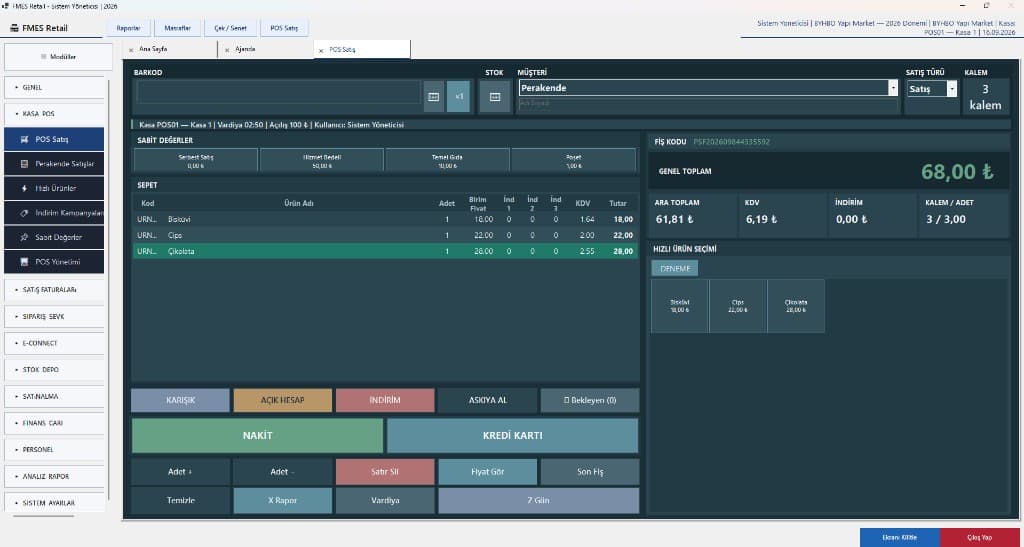
Task: Open the Çek / Senet toolbar button
Action: point(230,28)
